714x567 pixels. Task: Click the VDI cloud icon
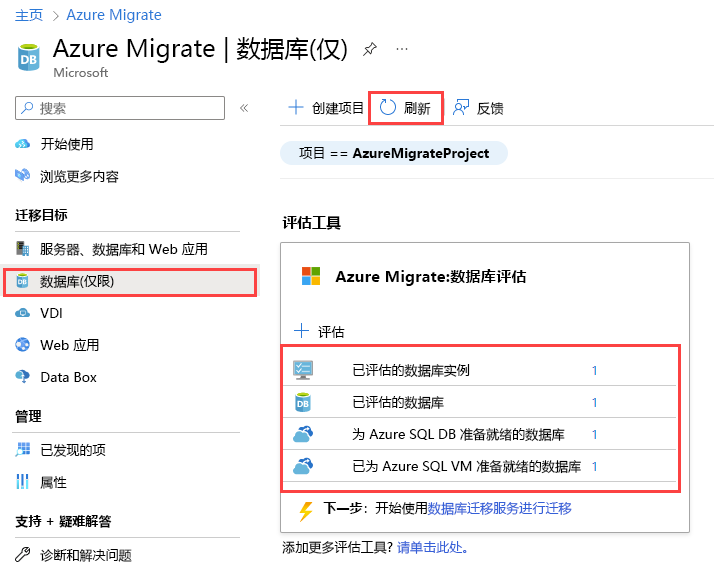pyautogui.click(x=22, y=313)
